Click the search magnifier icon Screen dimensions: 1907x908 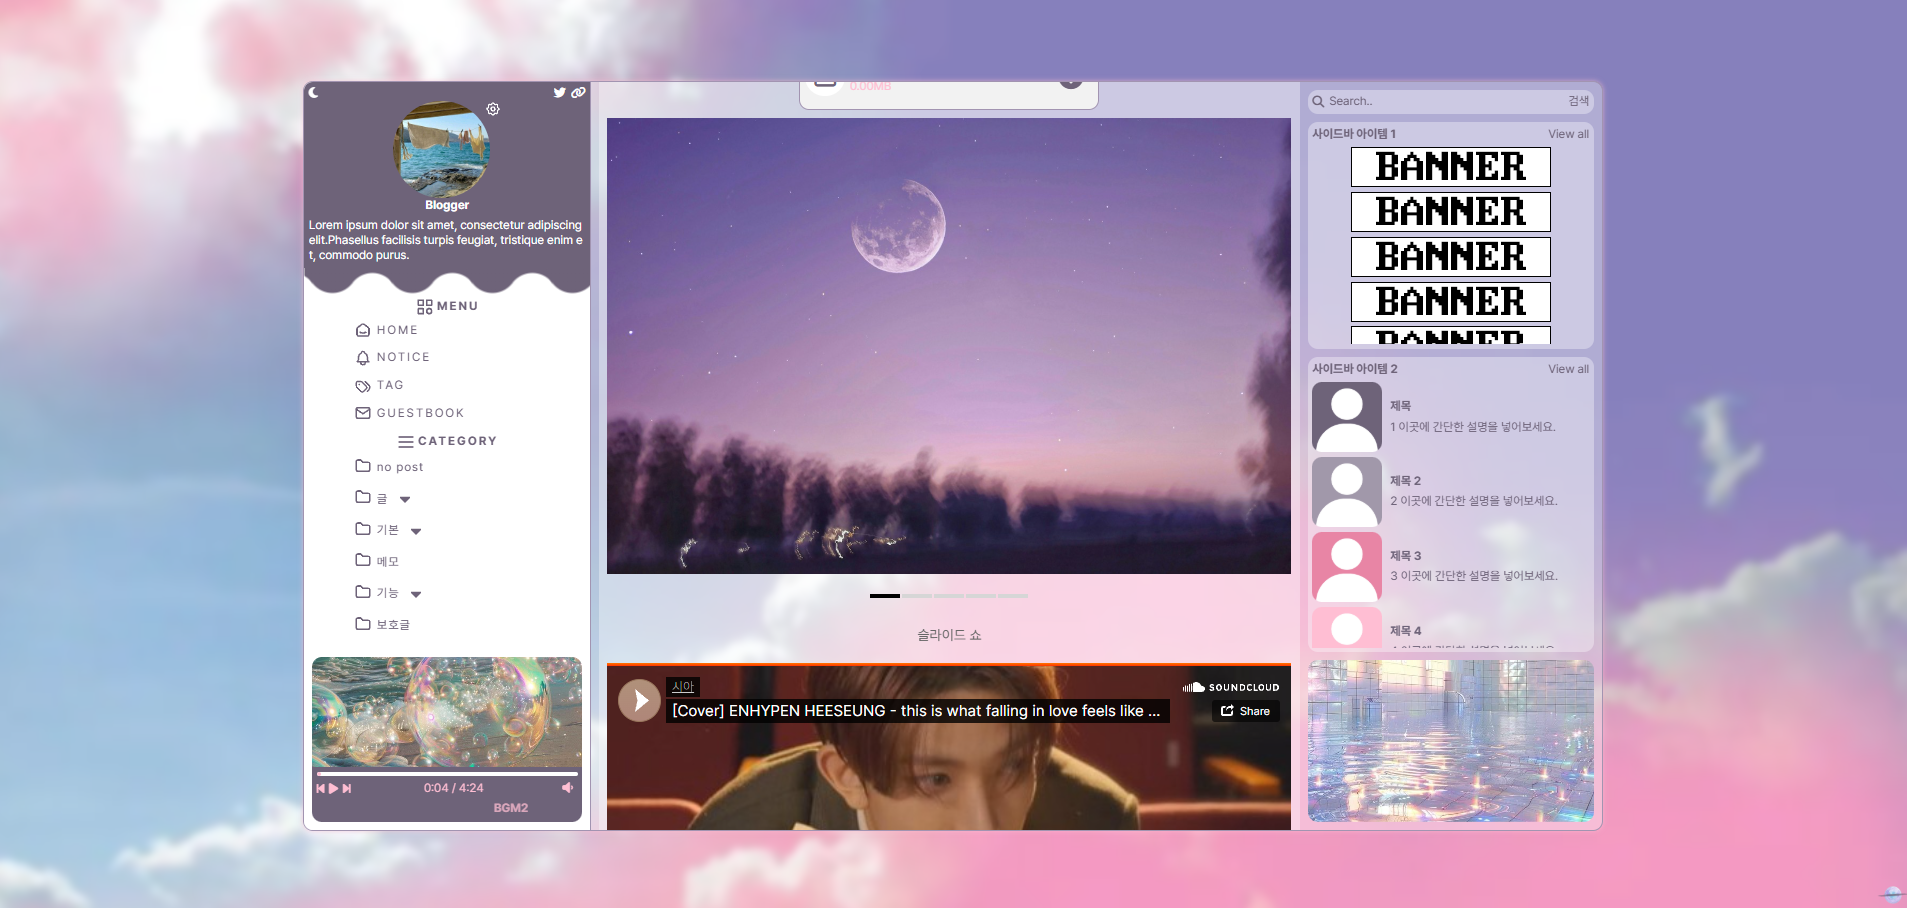pos(1318,101)
